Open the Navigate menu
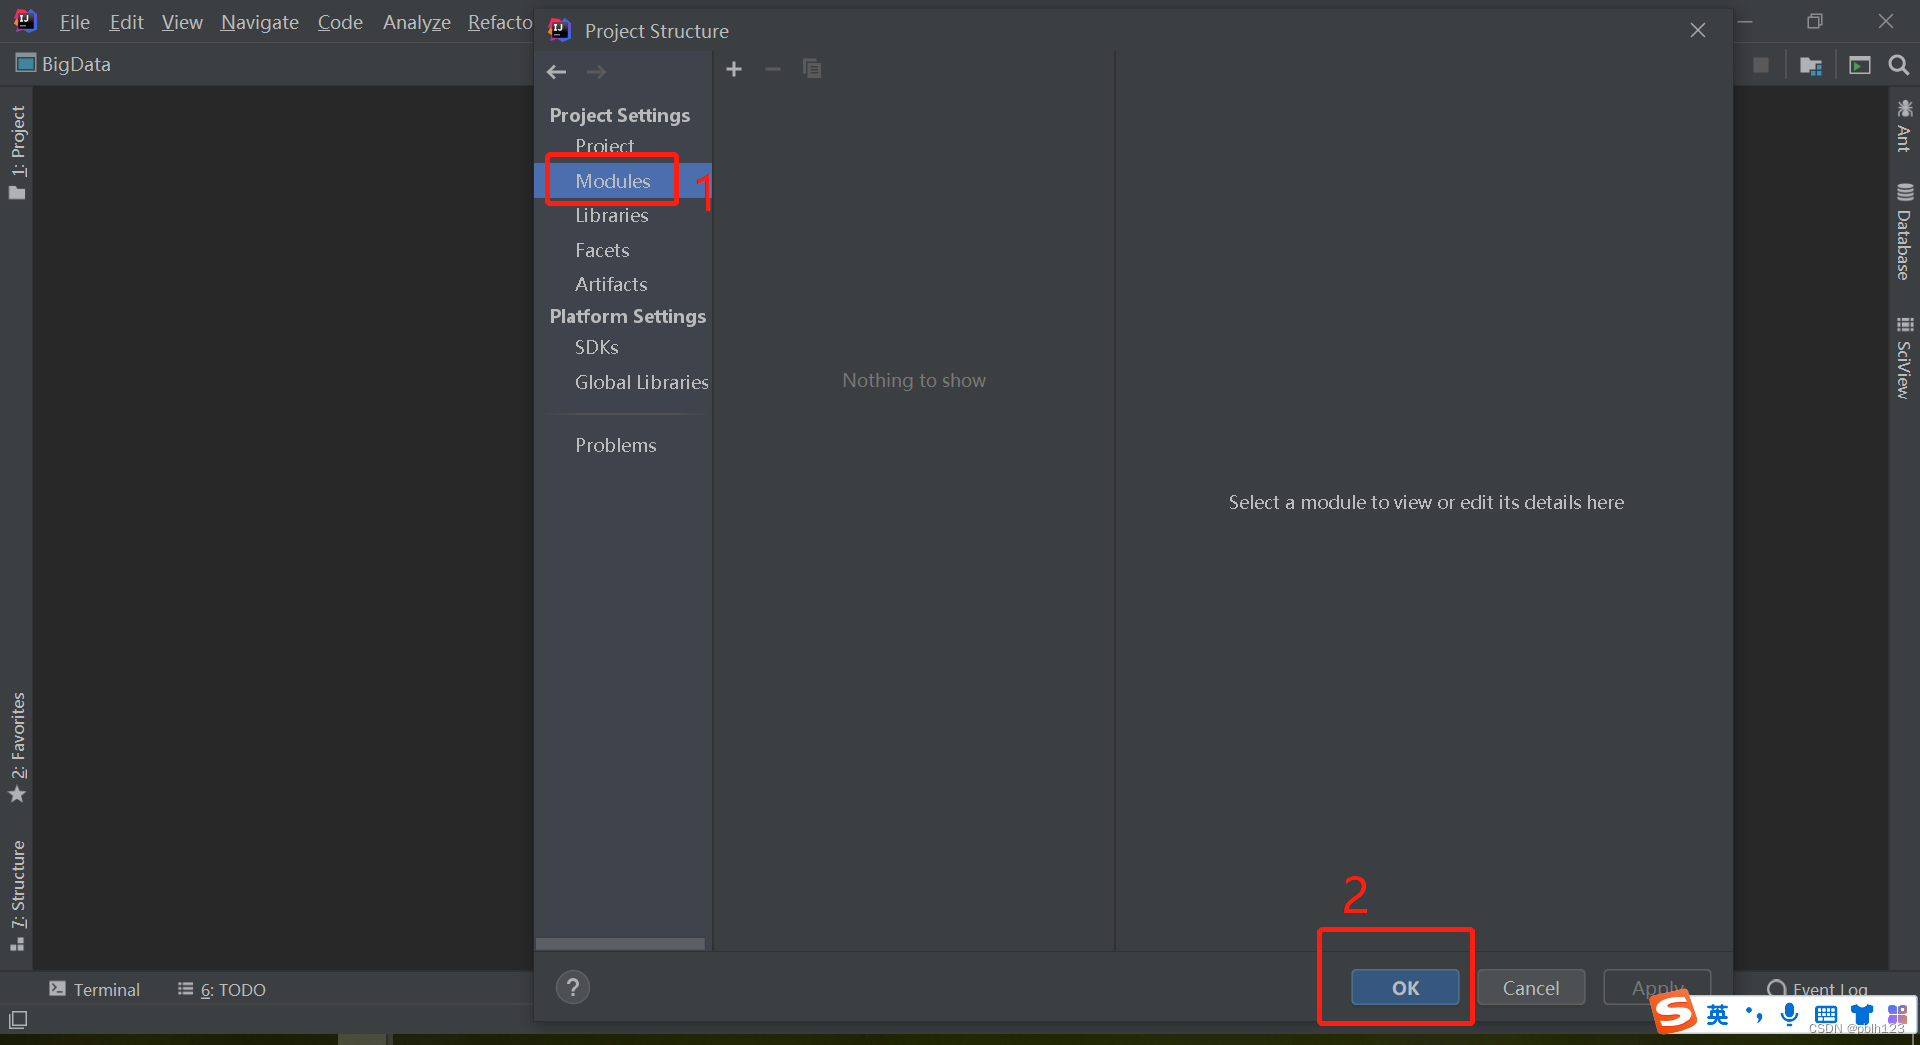The width and height of the screenshot is (1920, 1045). (260, 22)
